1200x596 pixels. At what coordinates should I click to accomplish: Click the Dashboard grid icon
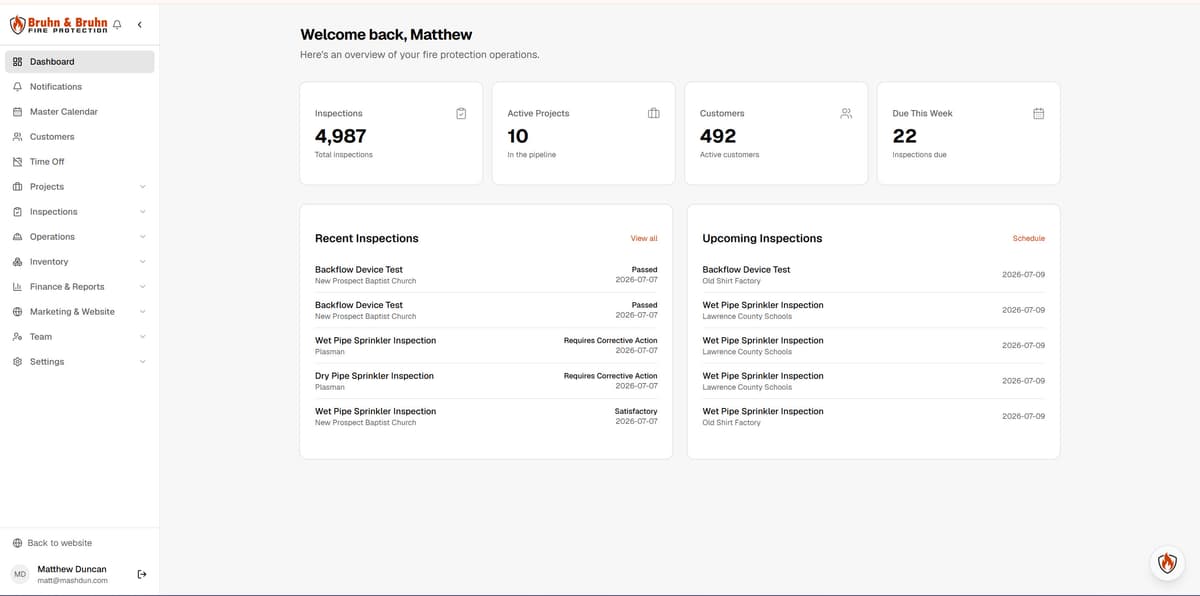[x=17, y=62]
